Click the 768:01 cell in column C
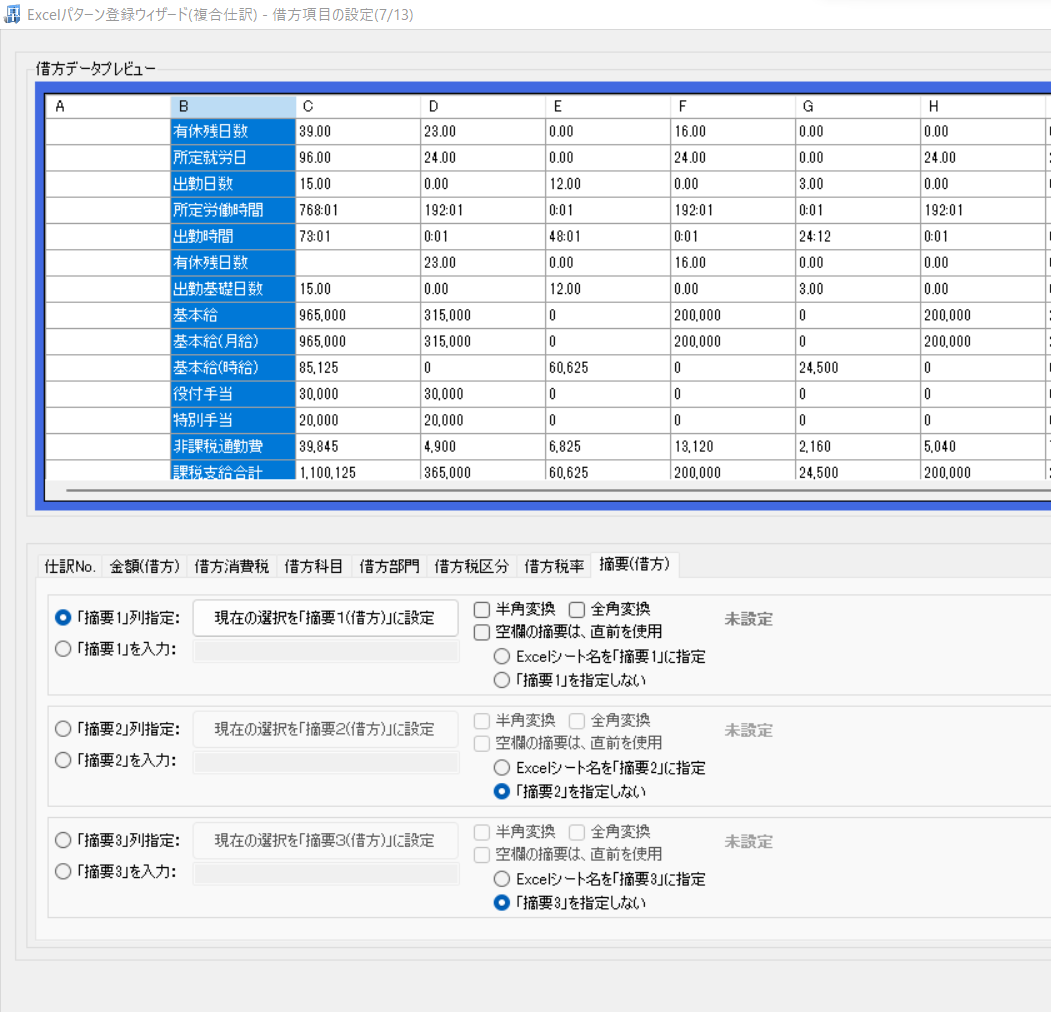The width and height of the screenshot is (1051, 1012). pyautogui.click(x=358, y=210)
